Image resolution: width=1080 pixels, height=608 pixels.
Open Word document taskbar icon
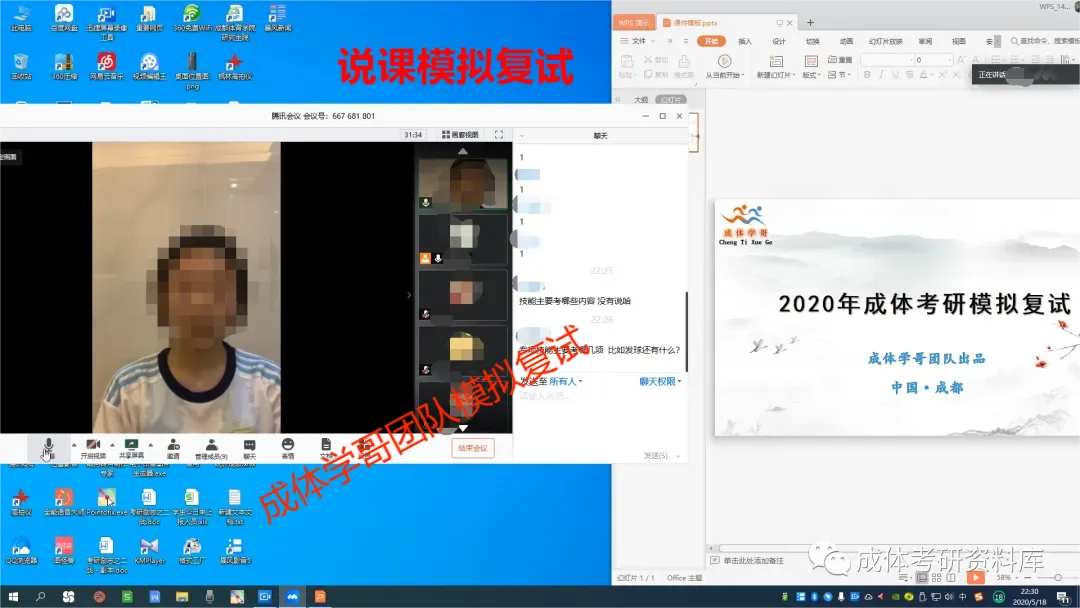tap(154, 597)
